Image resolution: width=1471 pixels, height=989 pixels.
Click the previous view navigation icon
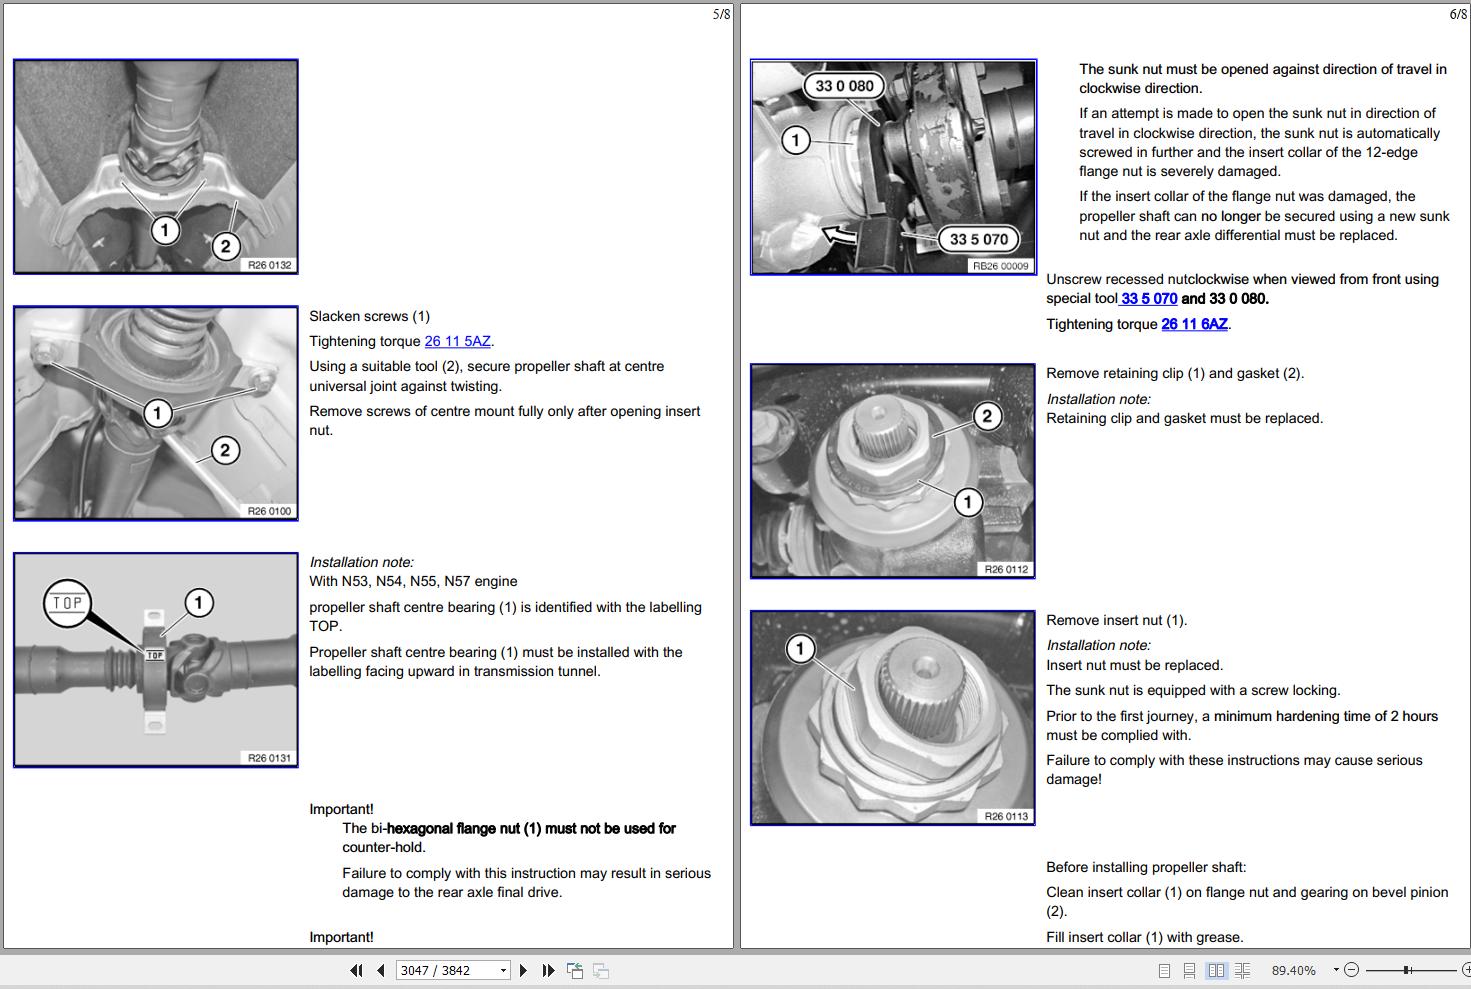[575, 970]
